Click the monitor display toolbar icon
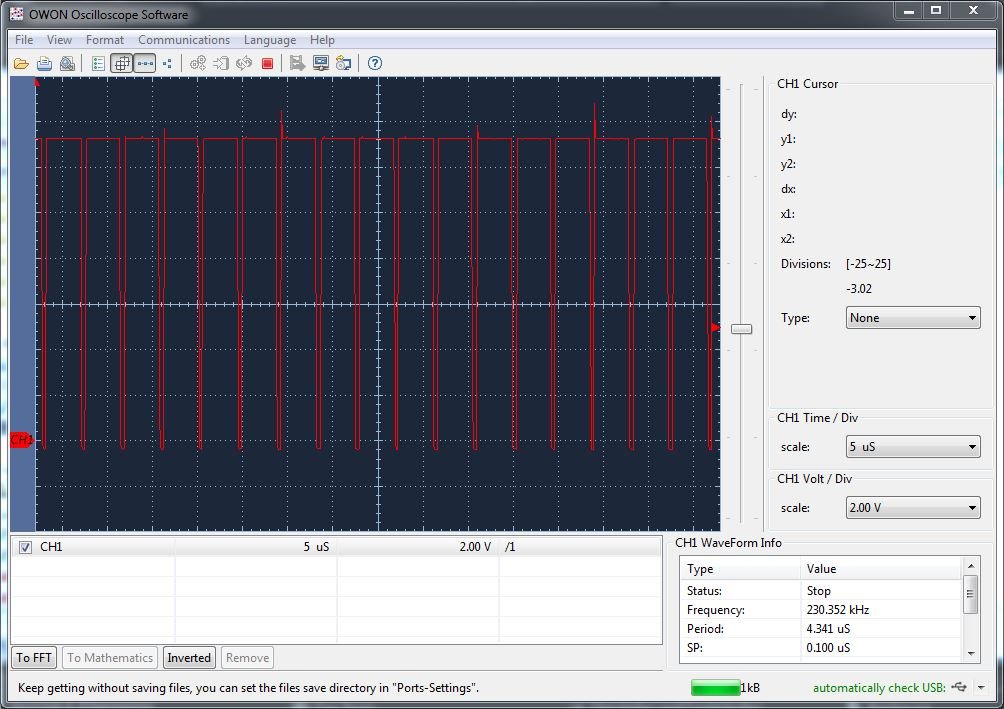The image size is (1004, 709). pos(321,63)
